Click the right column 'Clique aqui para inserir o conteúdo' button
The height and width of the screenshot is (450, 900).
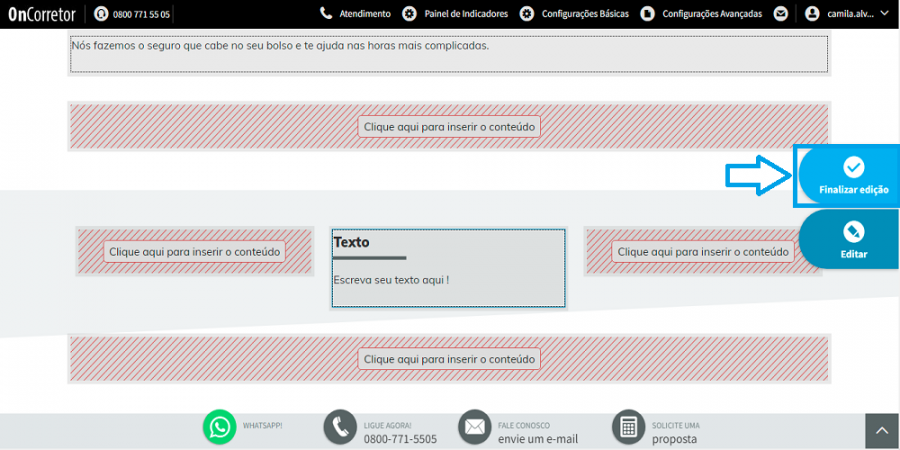[703, 251]
